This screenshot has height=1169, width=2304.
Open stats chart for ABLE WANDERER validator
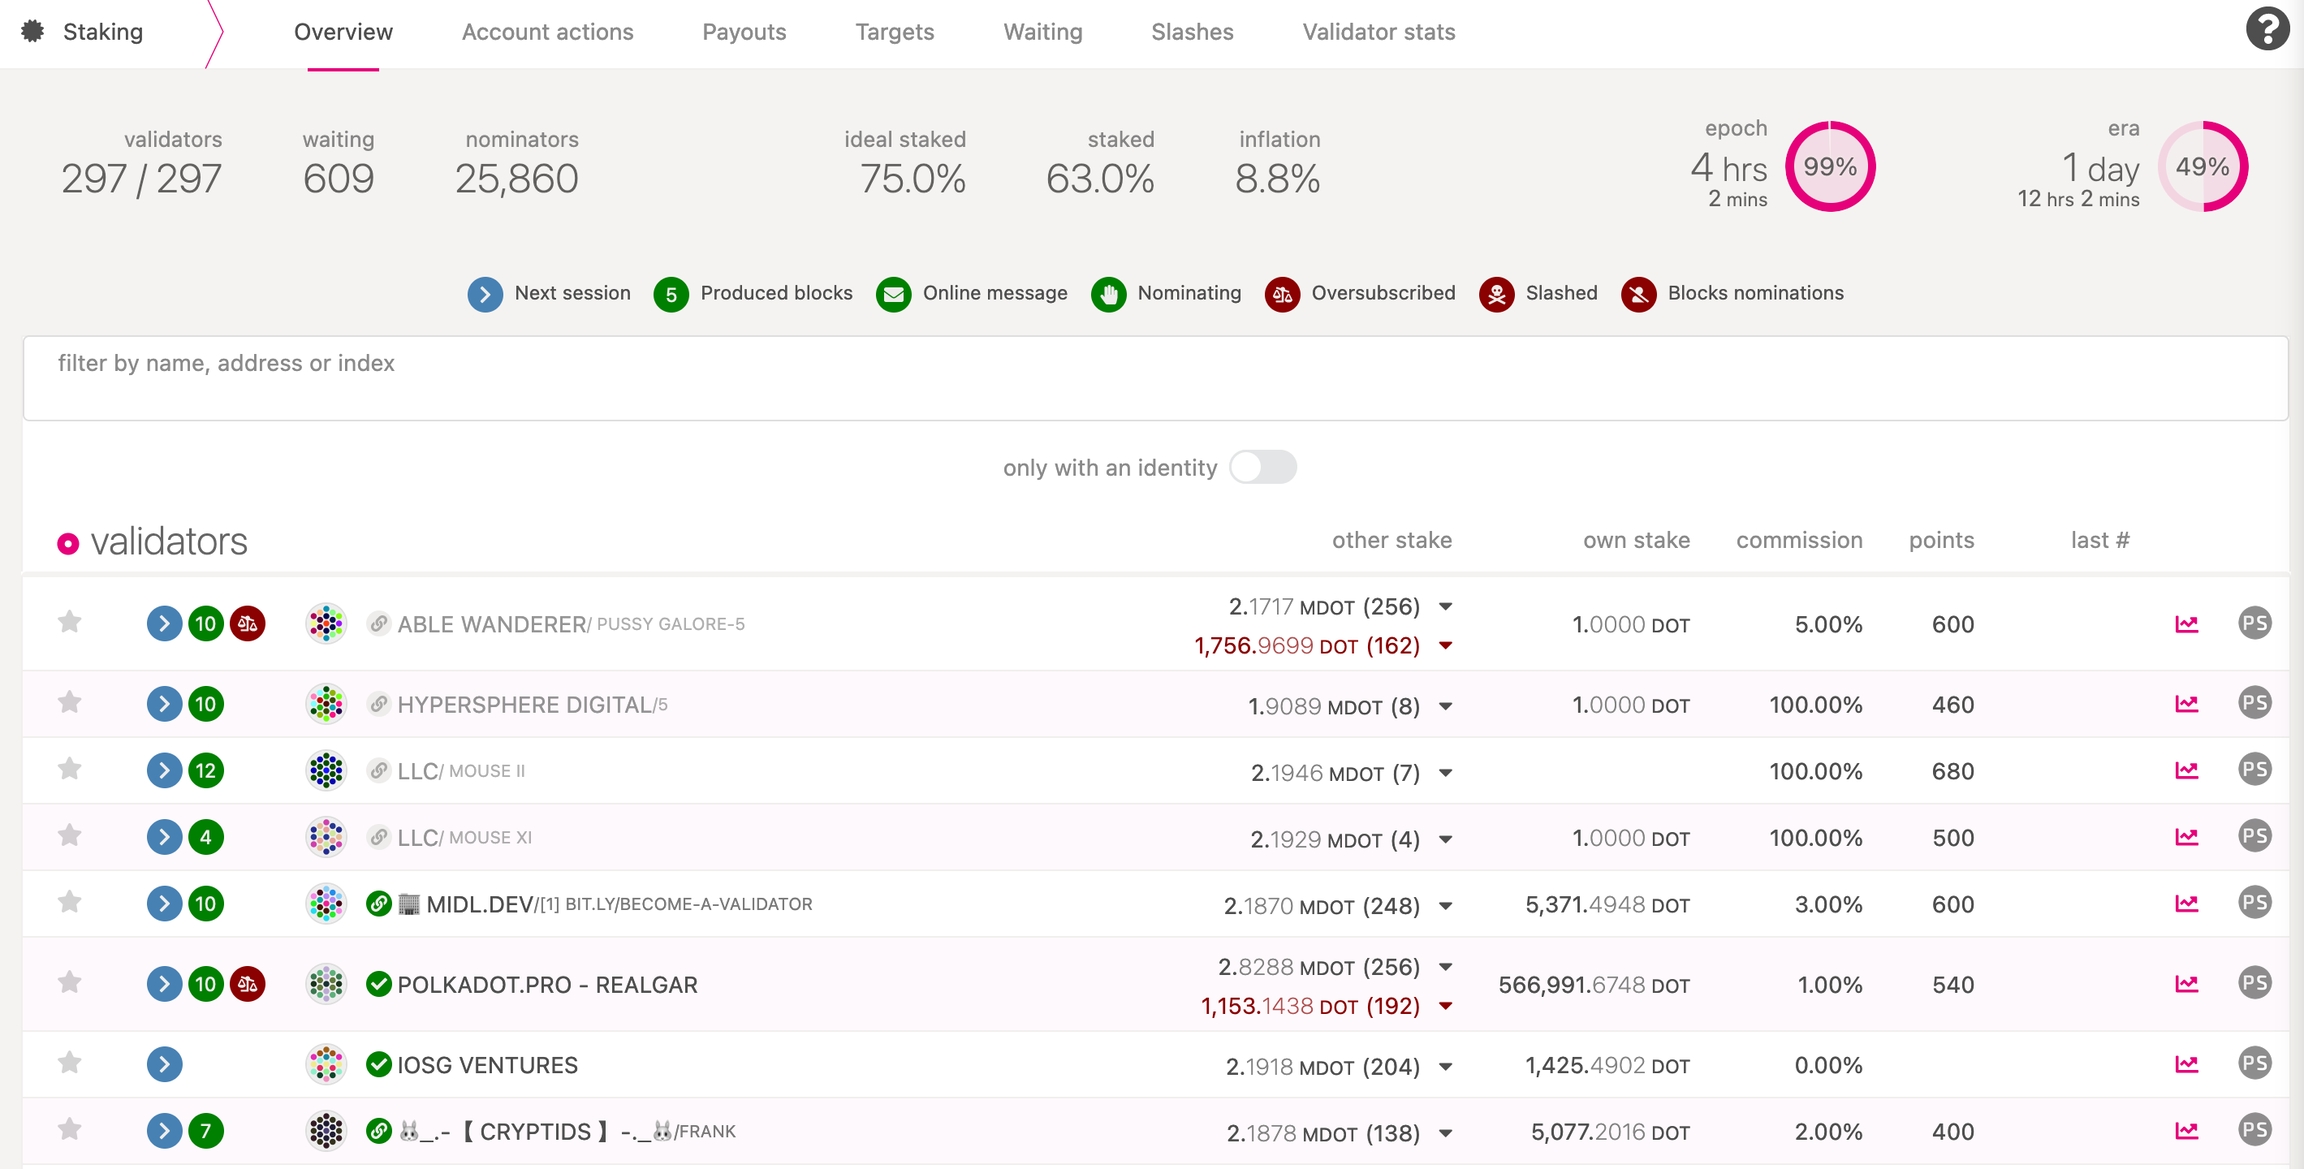(2186, 624)
